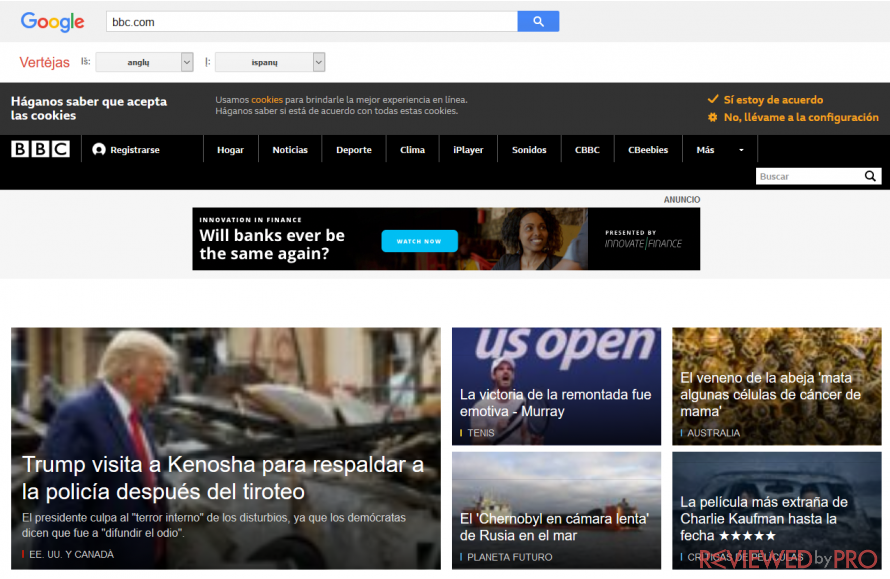
Task: Open the Noticias section
Action: [x=290, y=150]
